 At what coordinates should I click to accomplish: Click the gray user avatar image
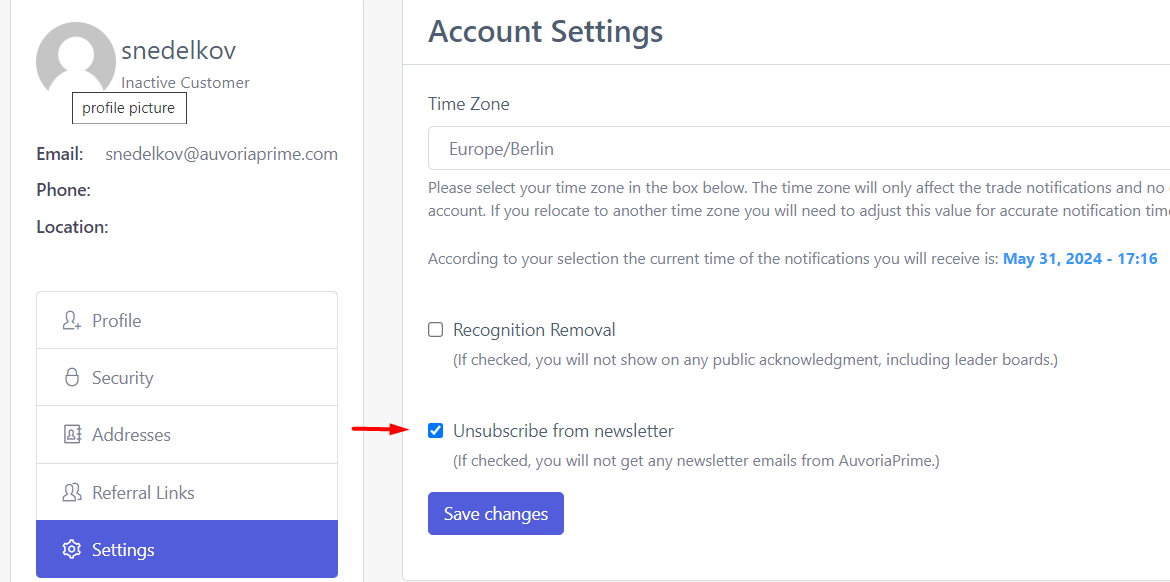[76, 60]
